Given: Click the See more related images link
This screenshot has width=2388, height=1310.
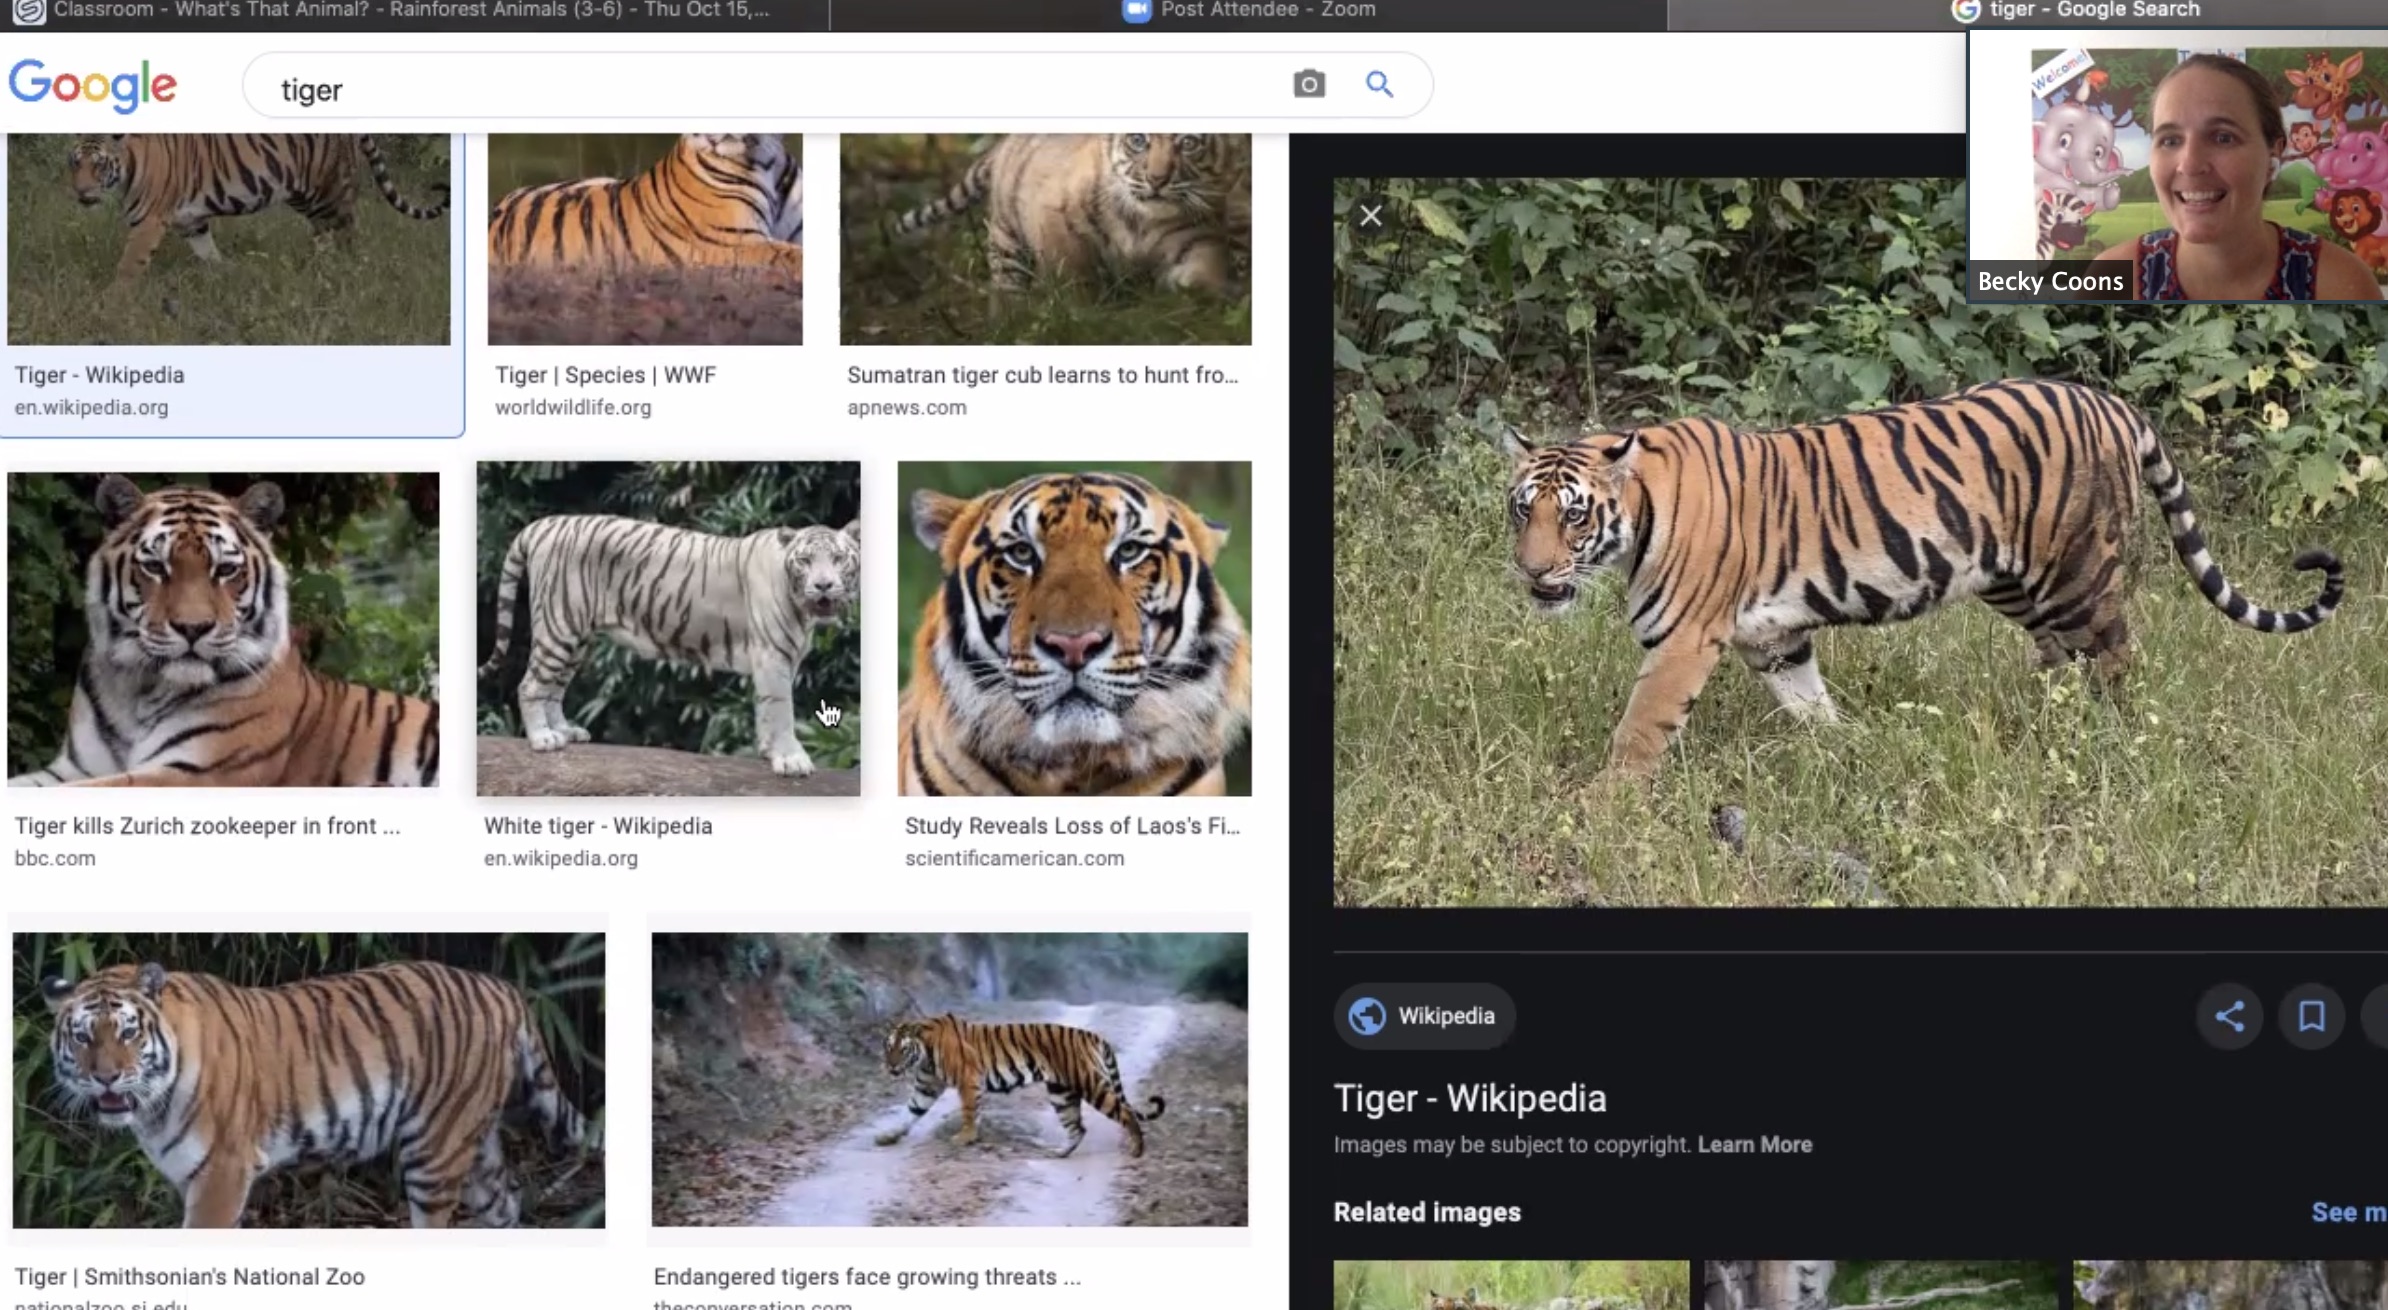Looking at the screenshot, I should click(2347, 1212).
